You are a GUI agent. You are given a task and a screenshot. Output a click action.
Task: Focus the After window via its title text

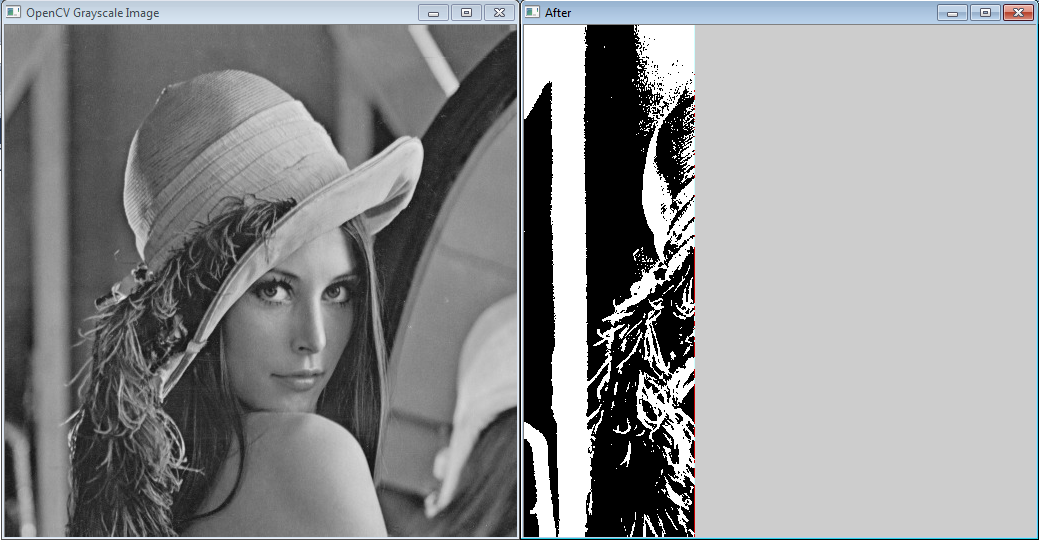coord(558,13)
